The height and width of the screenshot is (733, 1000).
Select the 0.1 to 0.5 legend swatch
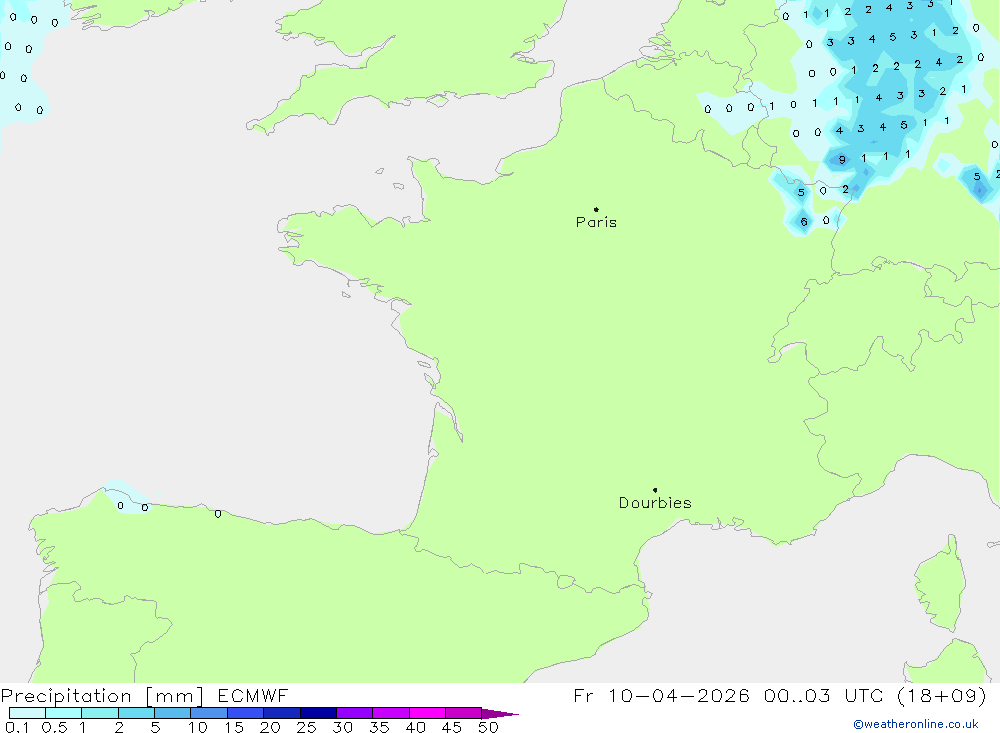pyautogui.click(x=27, y=714)
